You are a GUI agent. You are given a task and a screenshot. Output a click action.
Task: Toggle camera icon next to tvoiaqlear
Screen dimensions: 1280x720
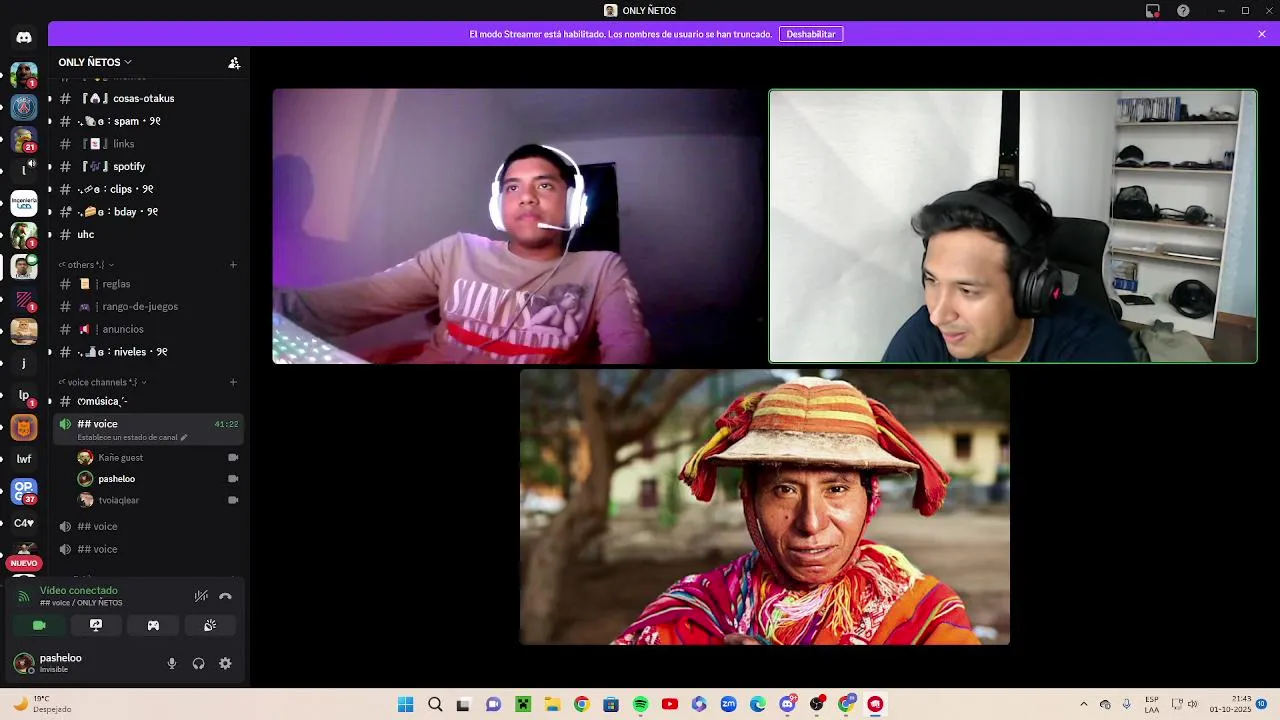pyautogui.click(x=233, y=500)
